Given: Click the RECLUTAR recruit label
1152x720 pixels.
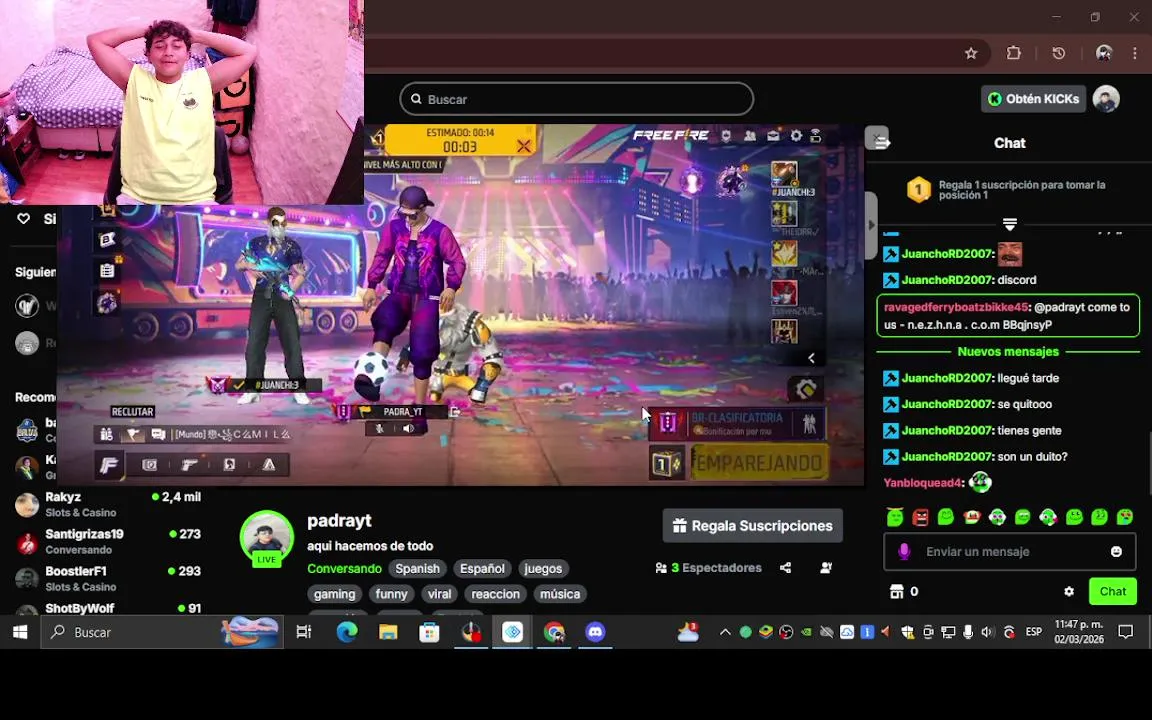Looking at the screenshot, I should [132, 411].
